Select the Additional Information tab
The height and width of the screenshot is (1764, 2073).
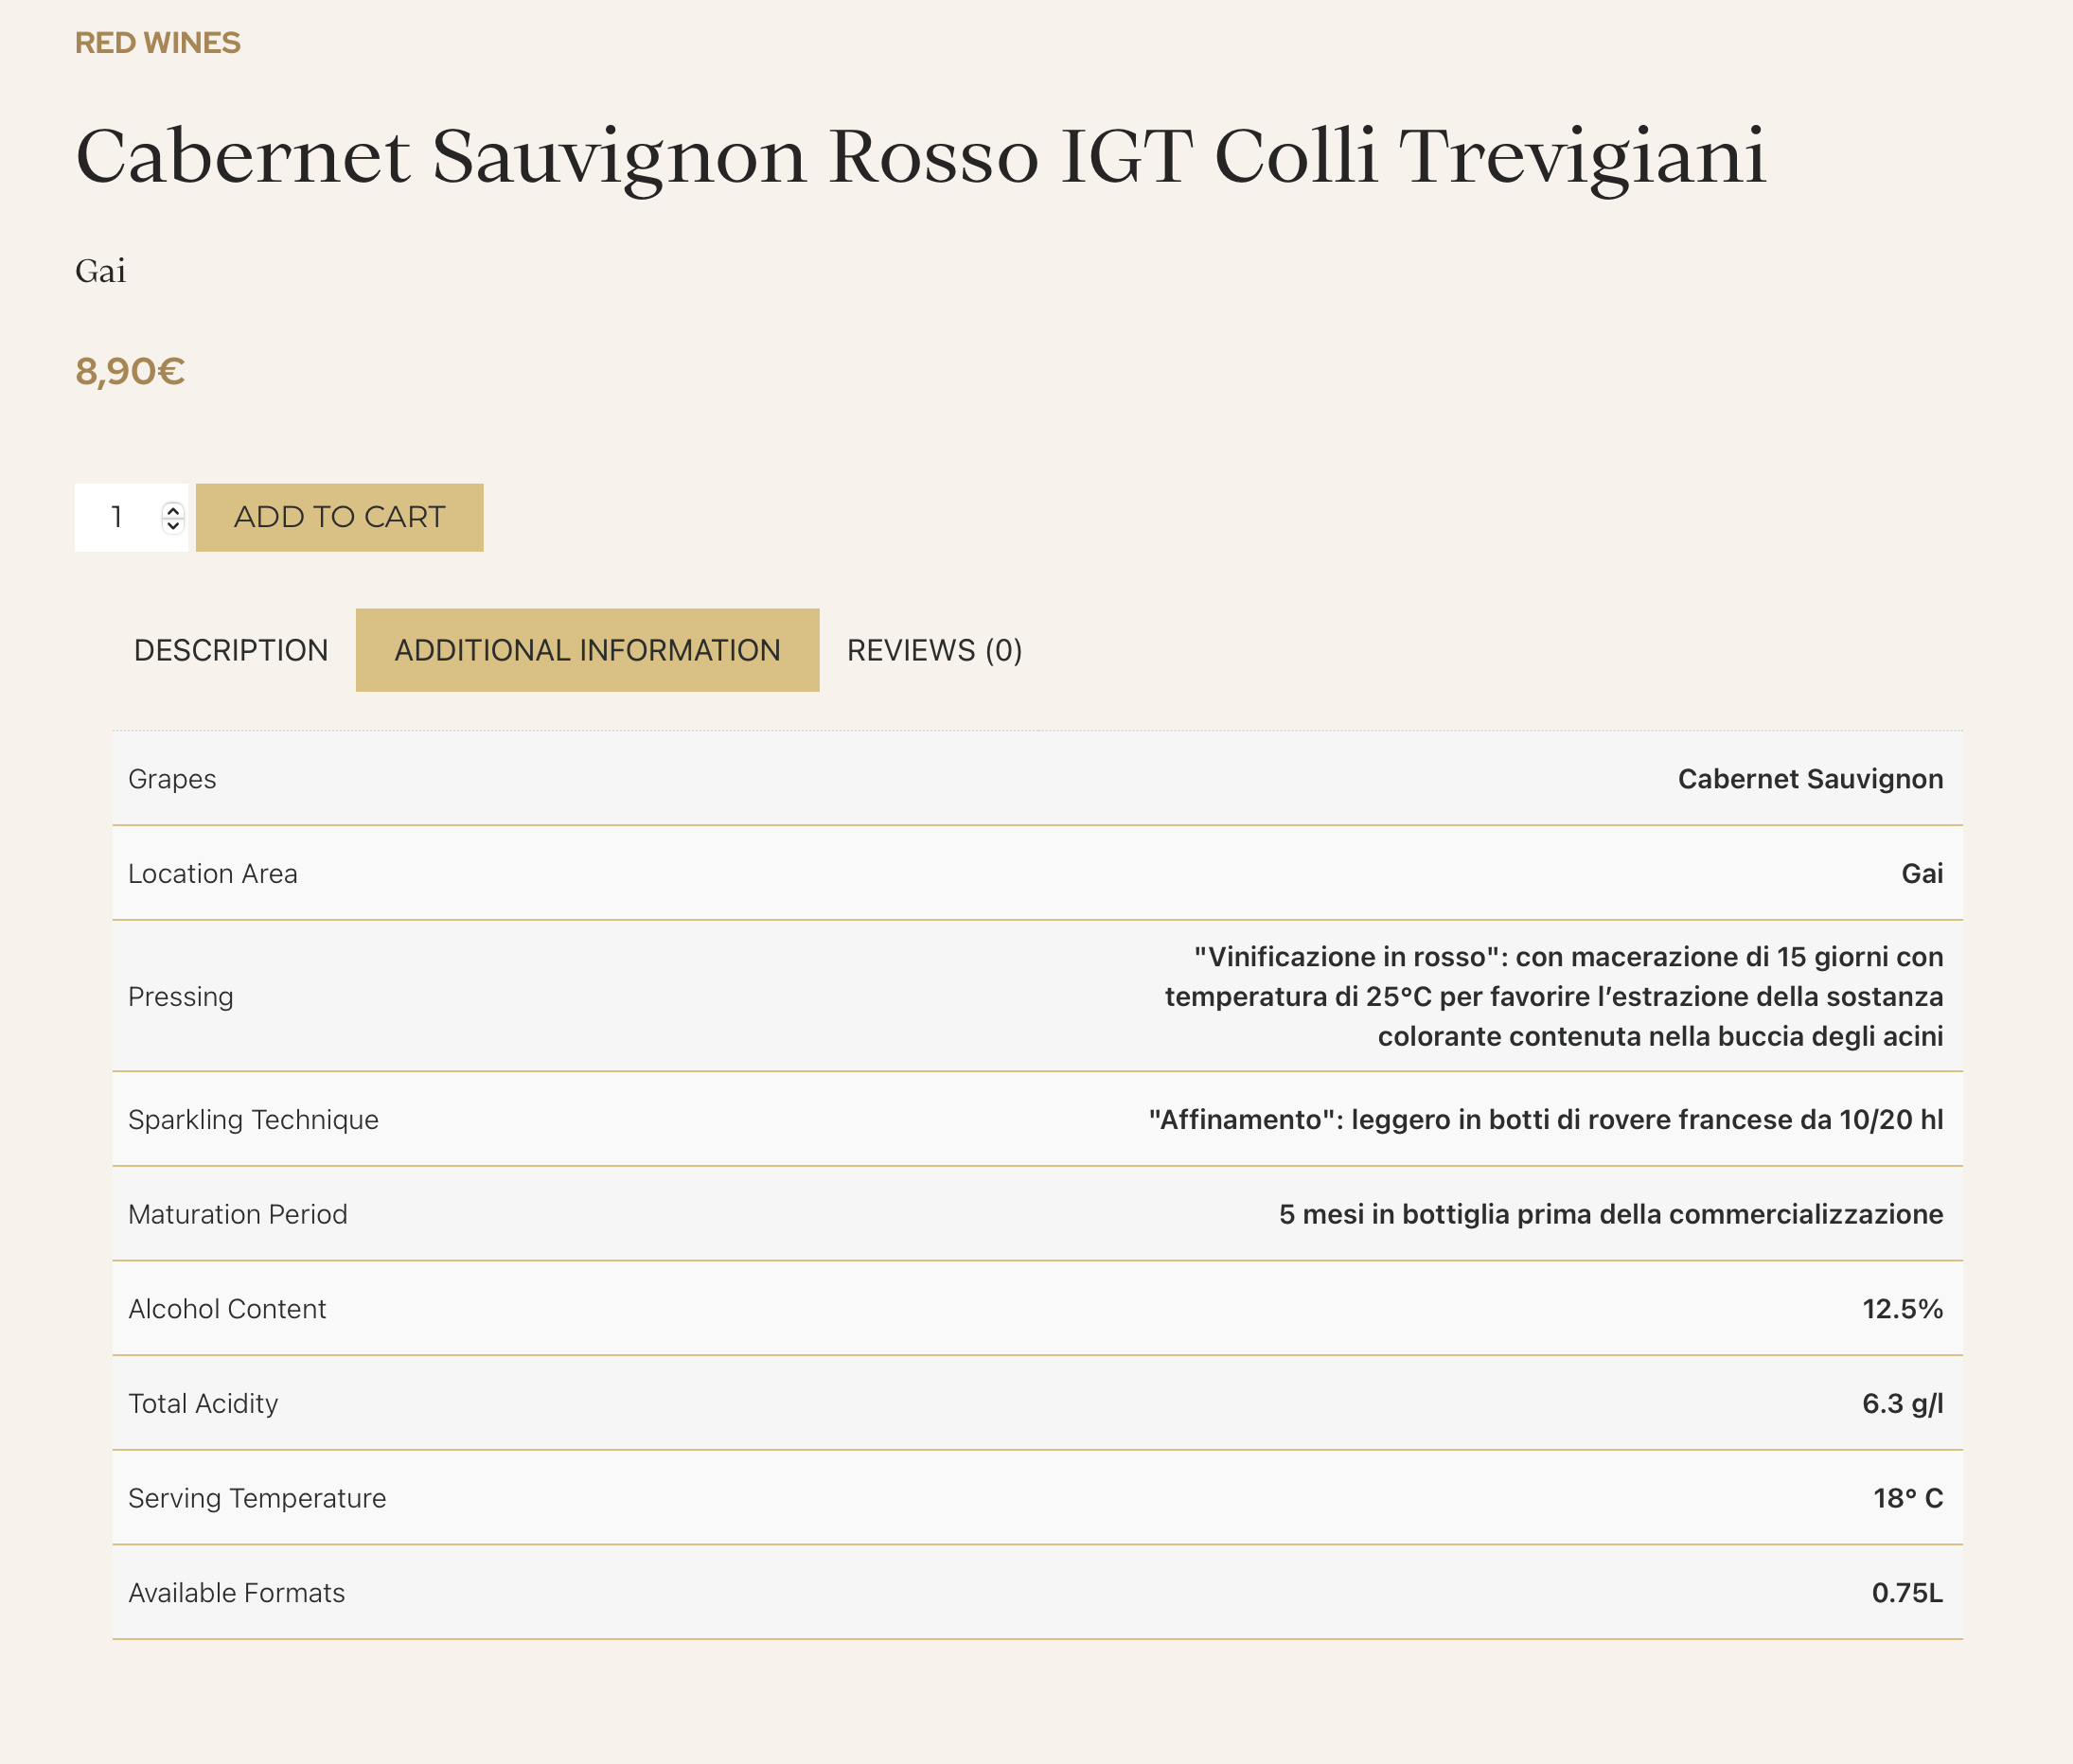(x=587, y=650)
